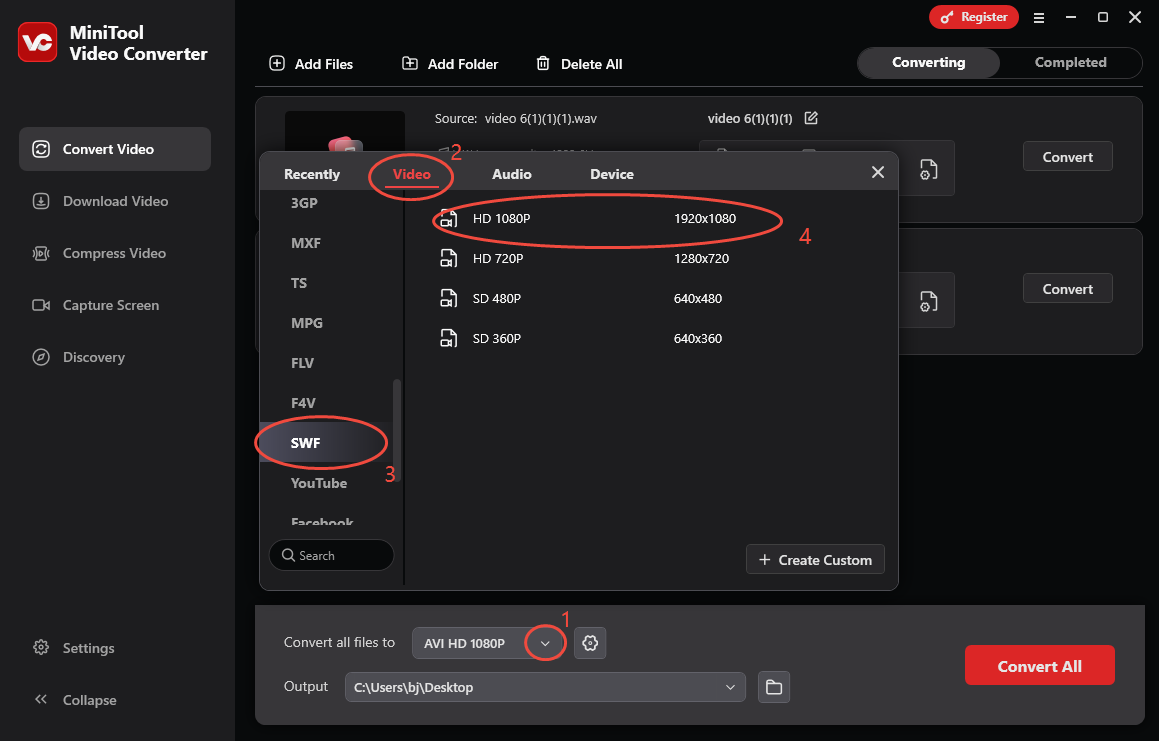1159x741 pixels.
Task: Click the Collapse double-arrow icon
Action: coord(41,700)
